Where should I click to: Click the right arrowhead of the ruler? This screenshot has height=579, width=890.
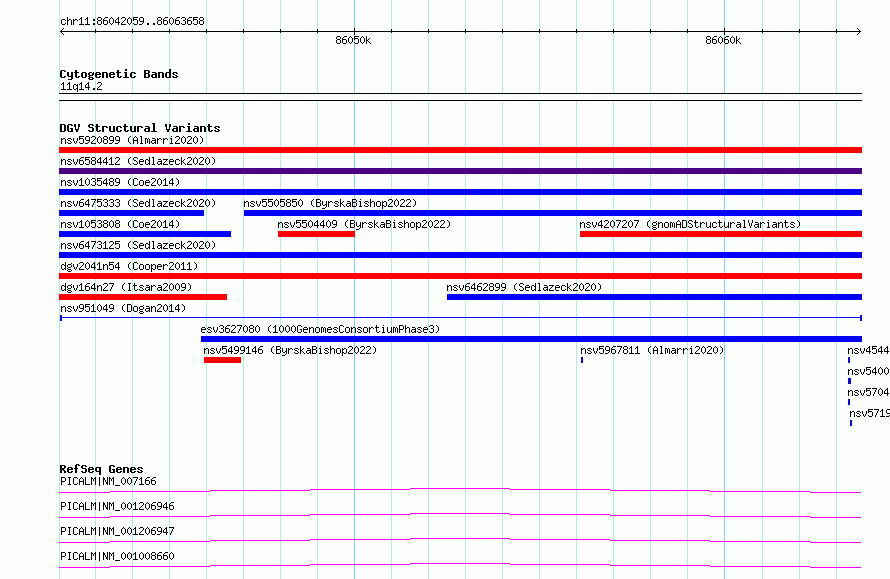(859, 32)
